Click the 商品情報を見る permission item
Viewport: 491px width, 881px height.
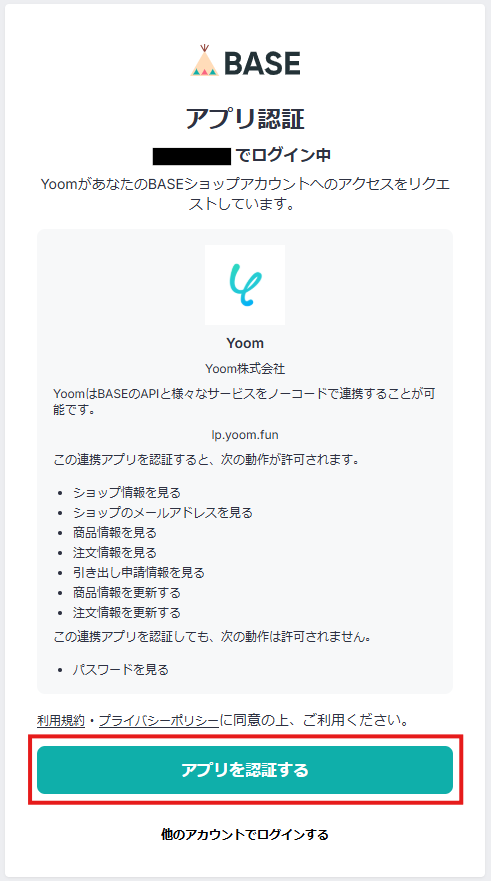(115, 532)
